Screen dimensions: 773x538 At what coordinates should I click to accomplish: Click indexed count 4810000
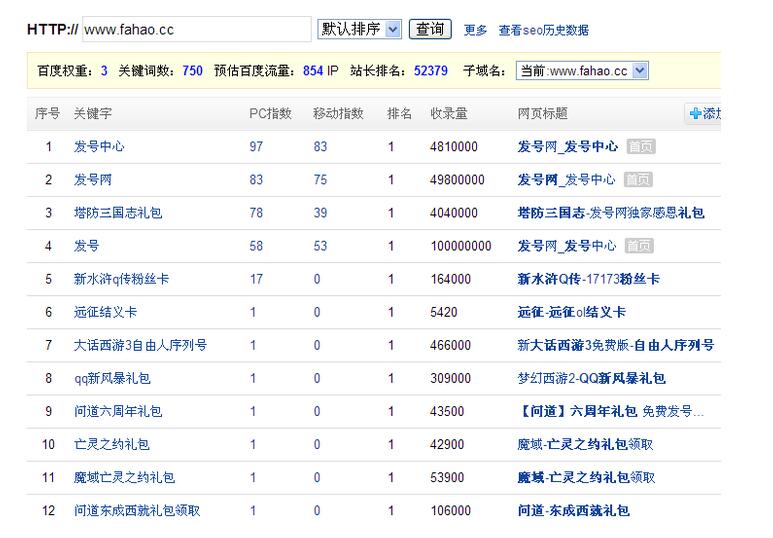(454, 146)
